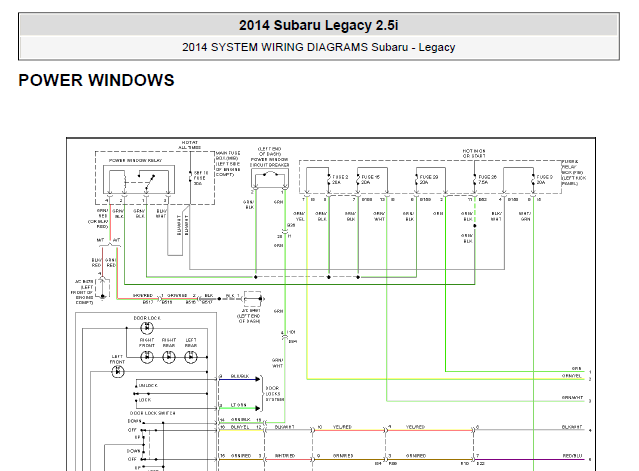Image resolution: width=639 pixels, height=471 pixels.
Task: Click the green LT GRN arrow head
Action: 258,408
